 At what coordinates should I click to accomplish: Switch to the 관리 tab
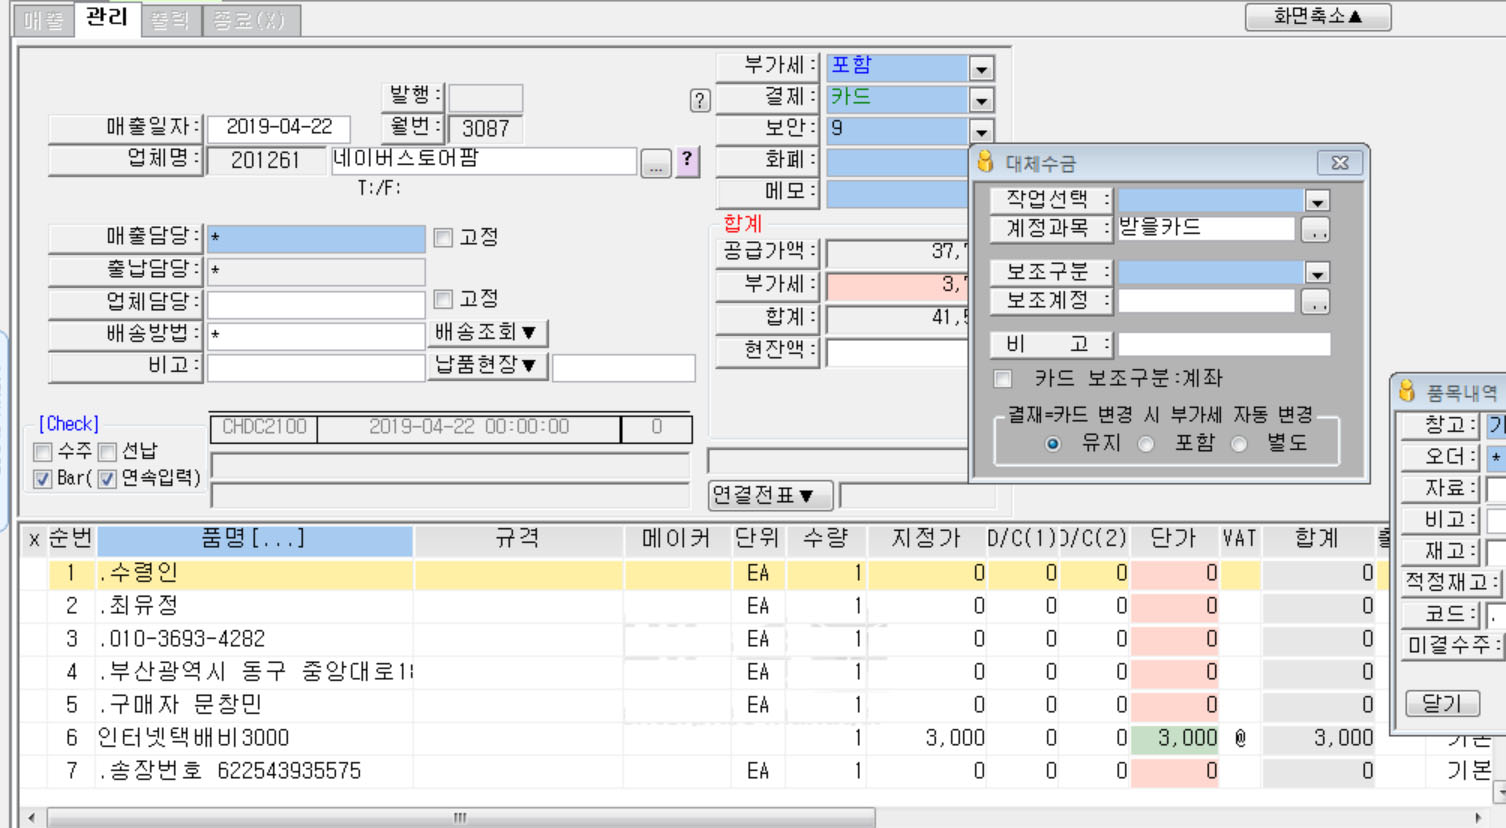(x=107, y=18)
